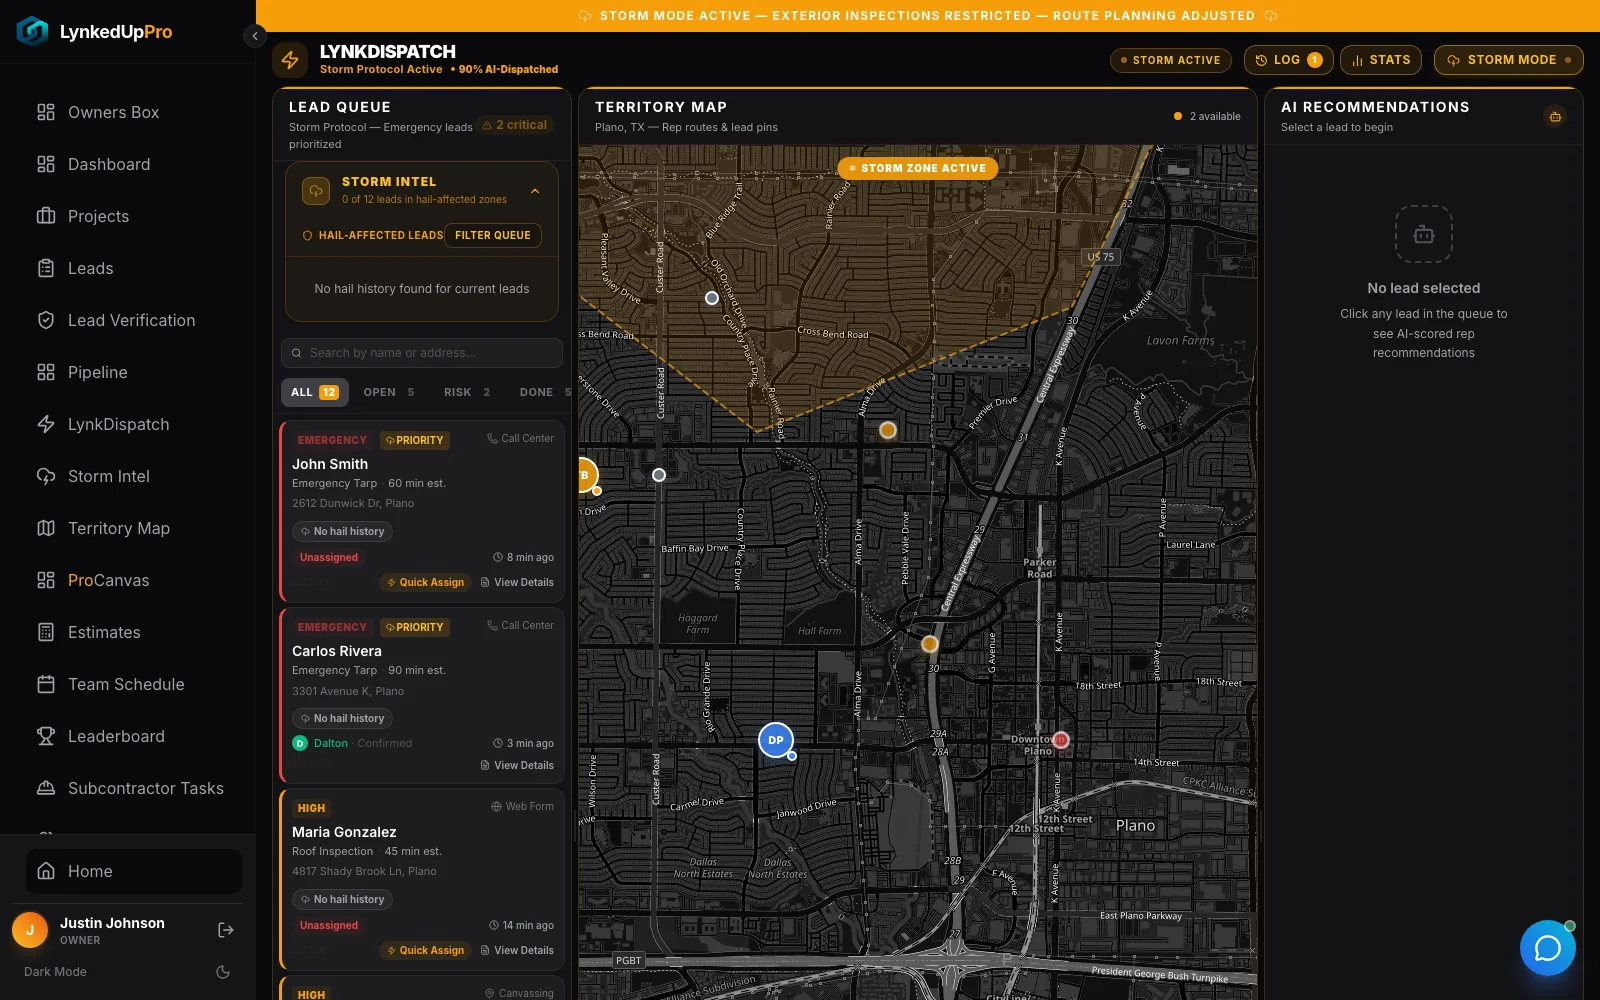
Task: View Details for Carlos Rivera
Action: pyautogui.click(x=517, y=765)
